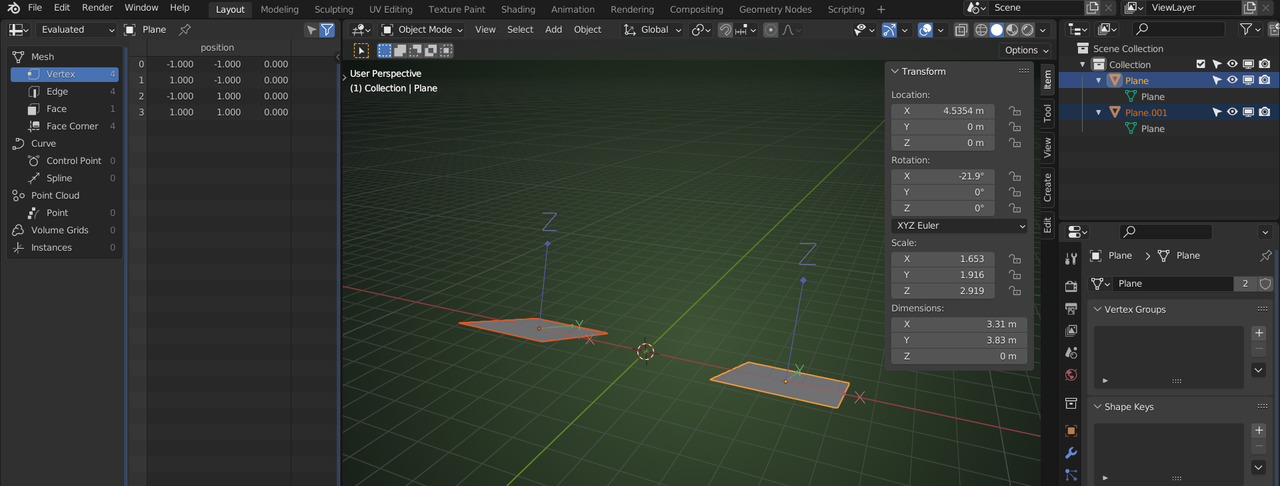Click the Options button in viewport
Viewport: 1280px width, 486px height.
click(x=1026, y=50)
